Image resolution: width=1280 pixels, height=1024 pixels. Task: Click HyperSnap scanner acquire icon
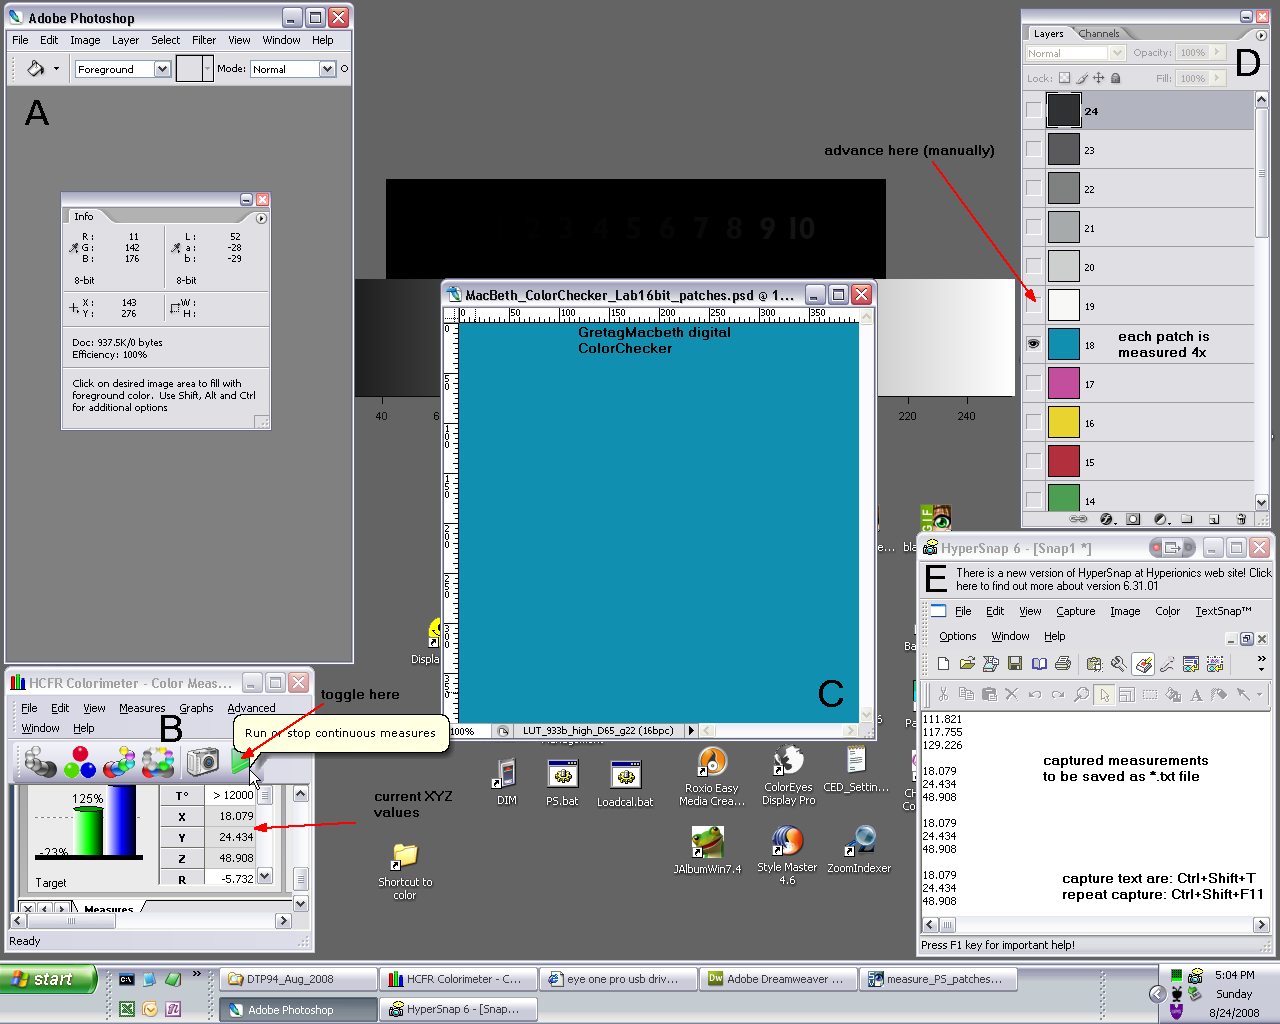991,664
